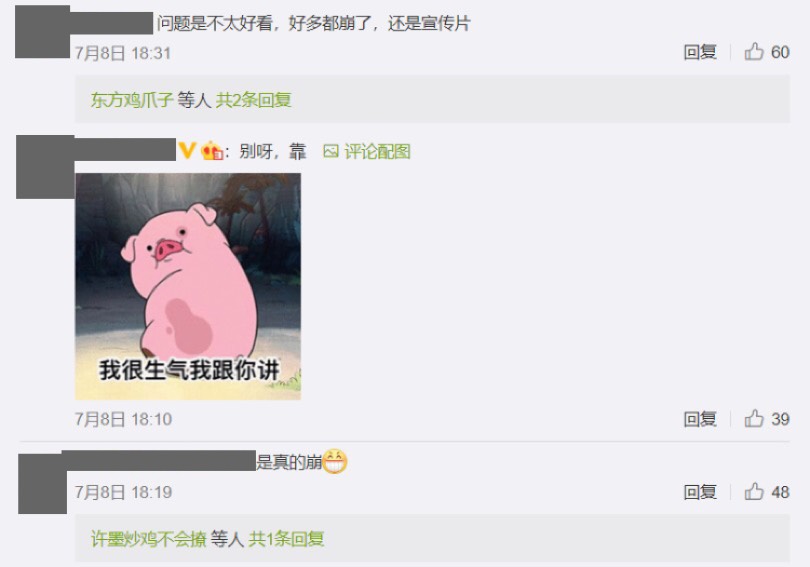This screenshot has width=810, height=567.
Task: Open user 东方鸡爪子's profile
Action: pos(132,100)
